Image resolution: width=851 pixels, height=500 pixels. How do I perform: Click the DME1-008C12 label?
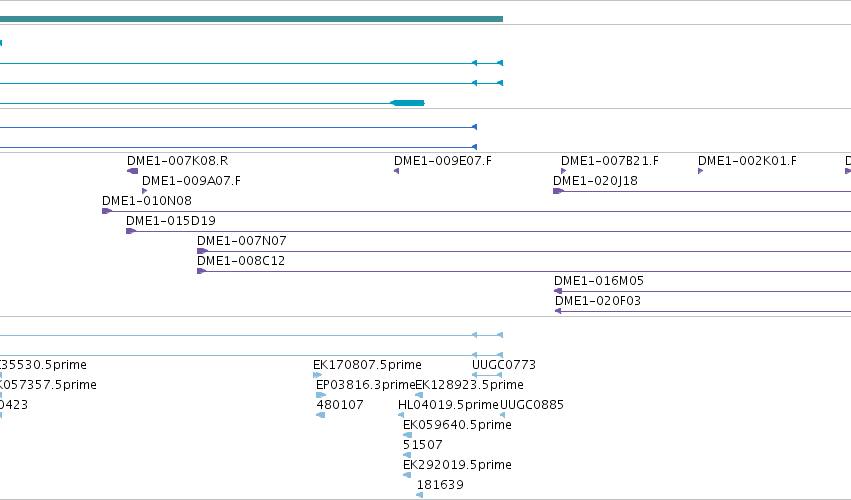click(241, 261)
